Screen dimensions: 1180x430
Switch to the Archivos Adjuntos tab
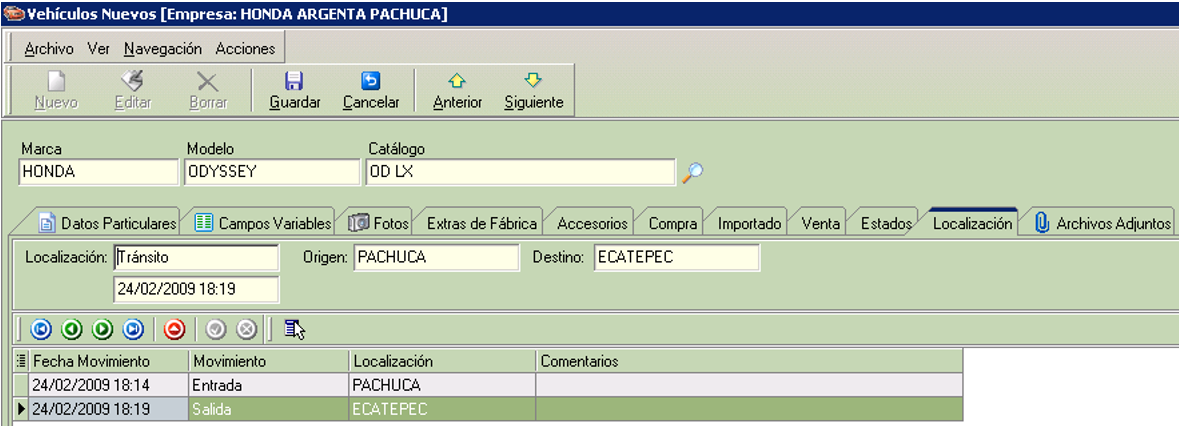click(x=1103, y=223)
